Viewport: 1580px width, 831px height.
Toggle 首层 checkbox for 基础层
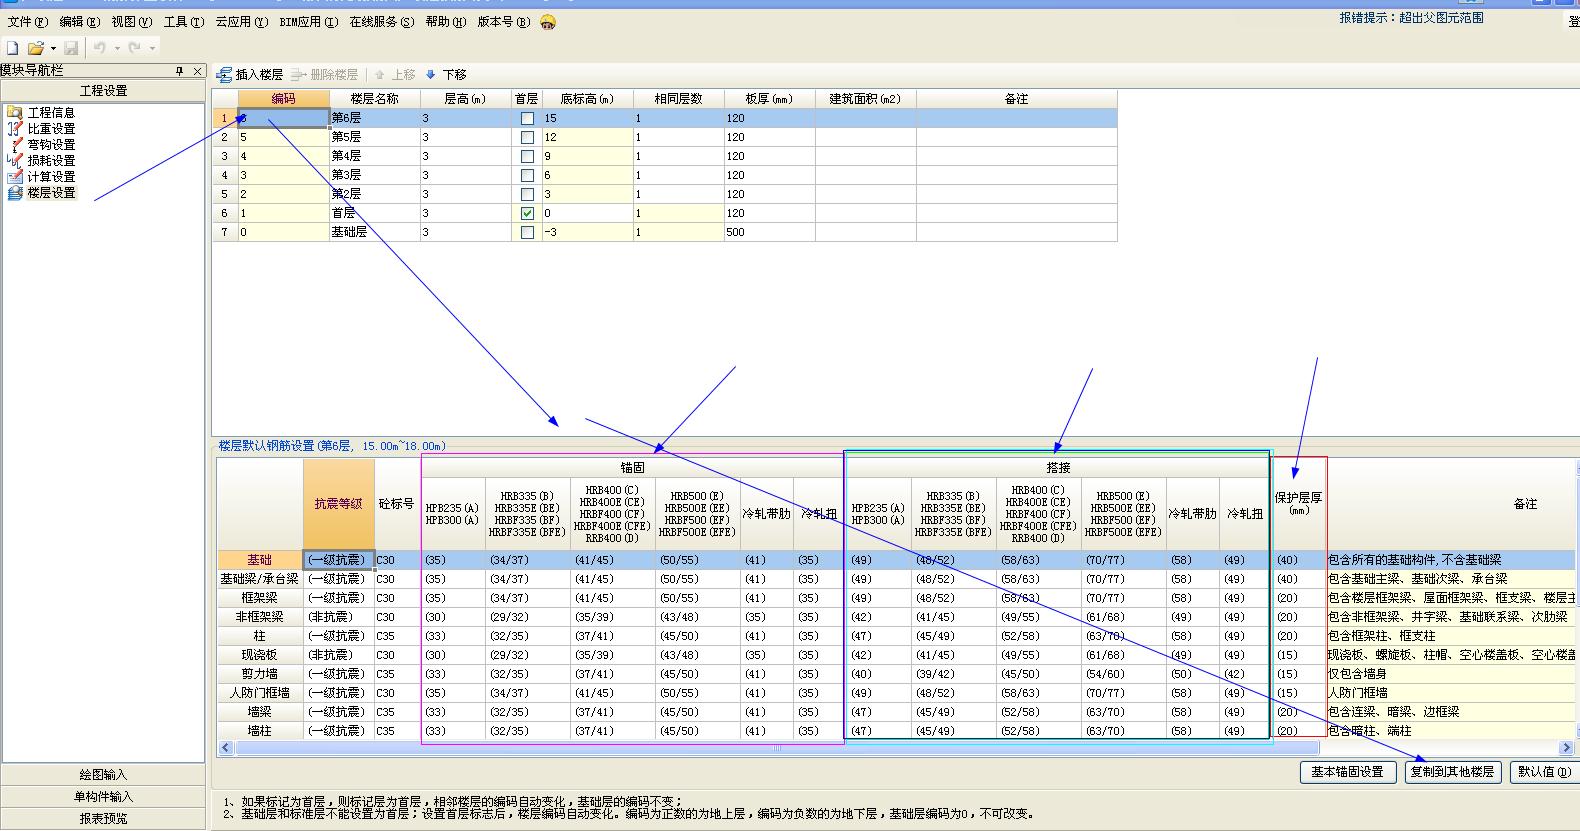(x=527, y=232)
